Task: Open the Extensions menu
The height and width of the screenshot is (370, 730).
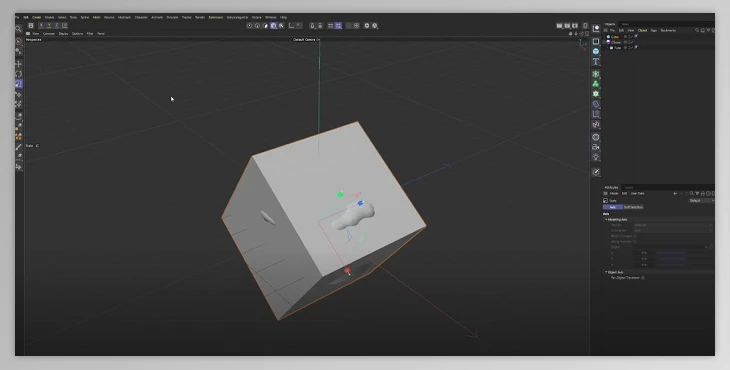Action: click(x=216, y=17)
